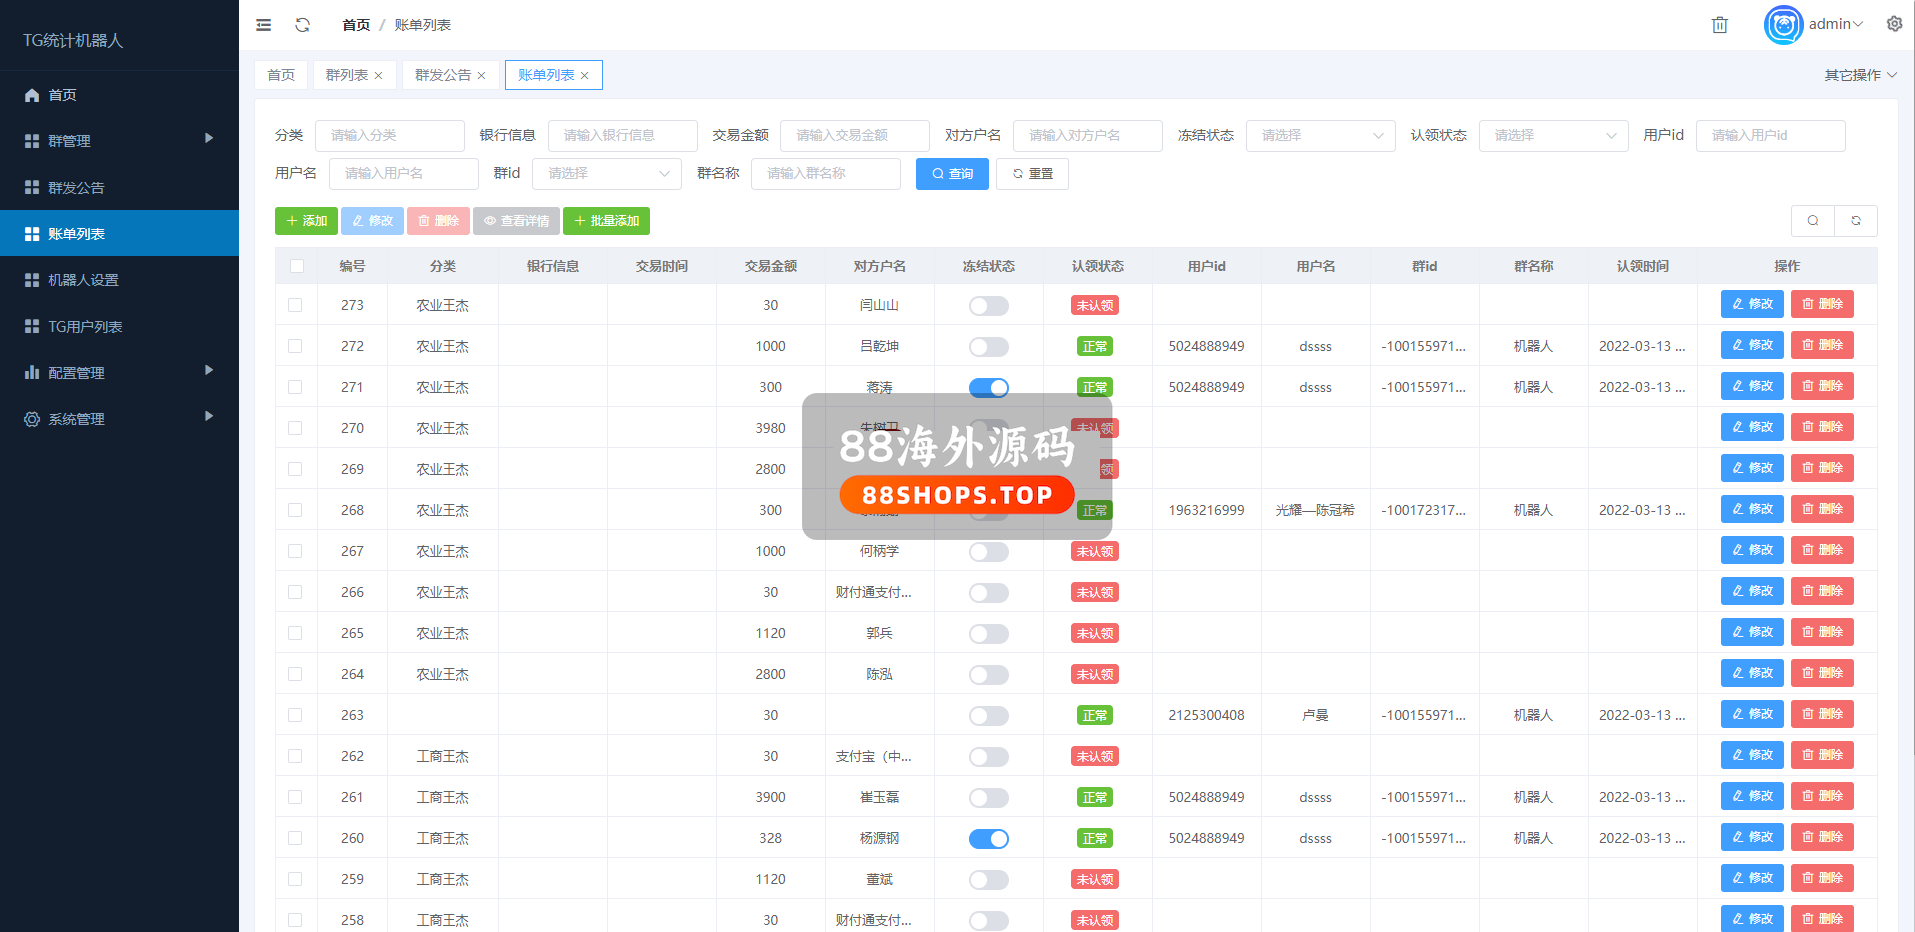Check the checkbox for row 272

[295, 346]
